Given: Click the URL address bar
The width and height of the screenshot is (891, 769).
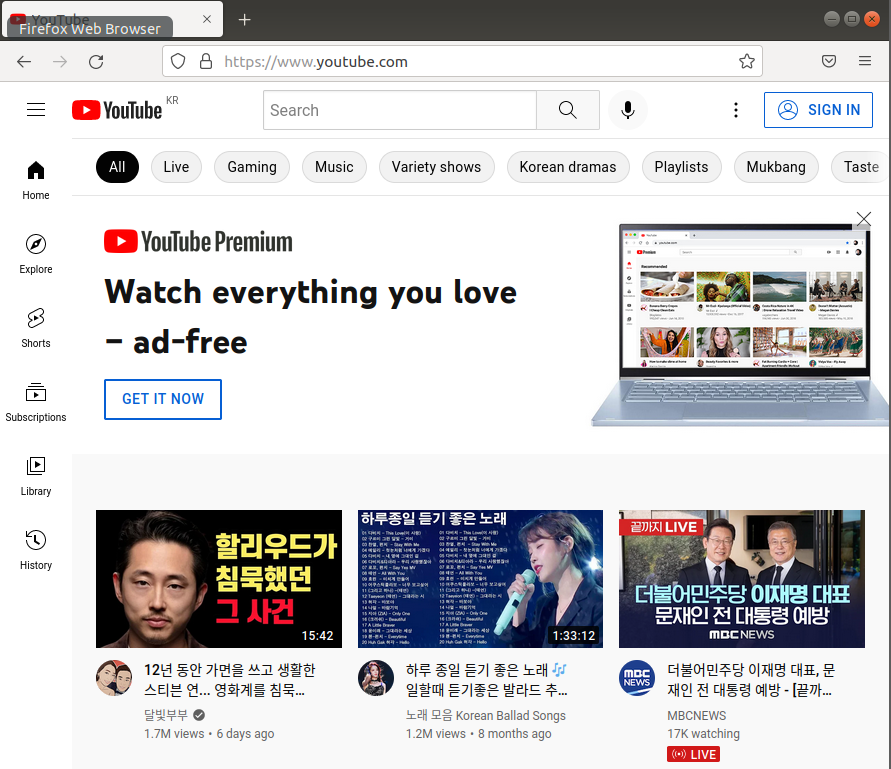Looking at the screenshot, I should [462, 61].
